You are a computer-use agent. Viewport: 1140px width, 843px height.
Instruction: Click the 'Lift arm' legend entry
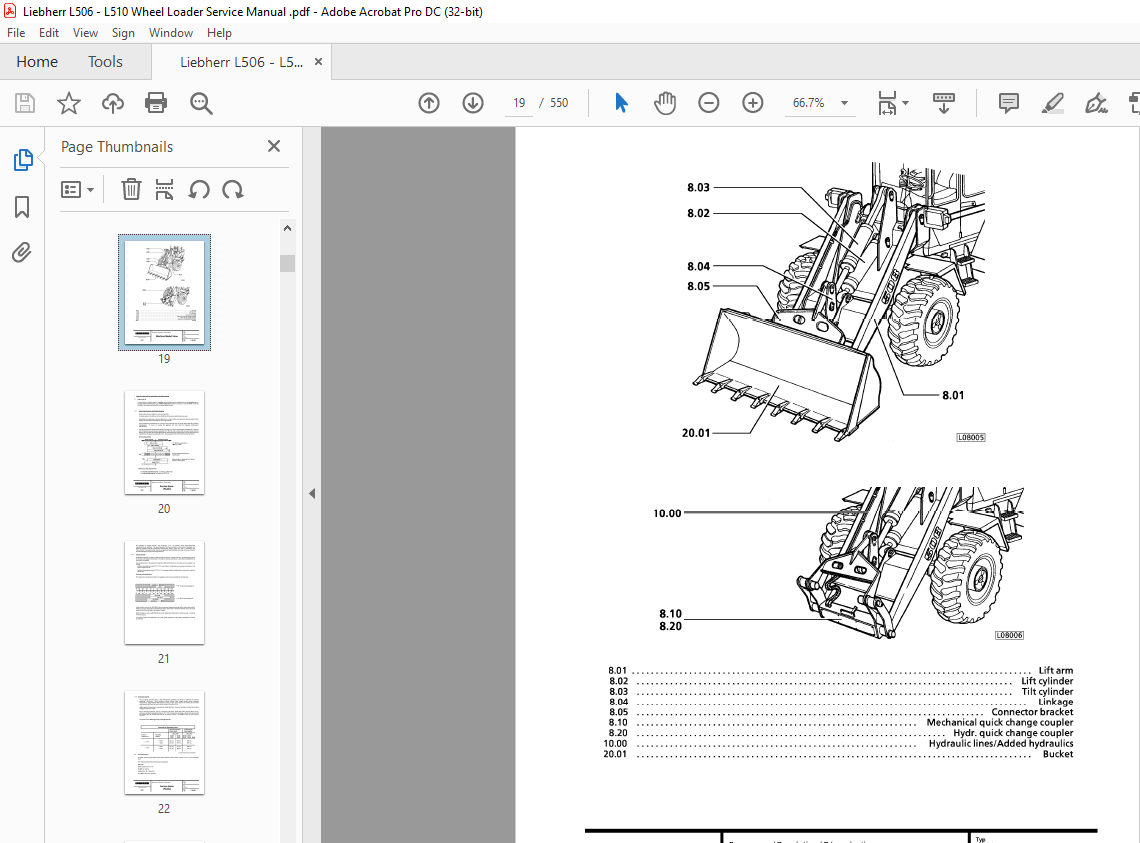click(1055, 671)
